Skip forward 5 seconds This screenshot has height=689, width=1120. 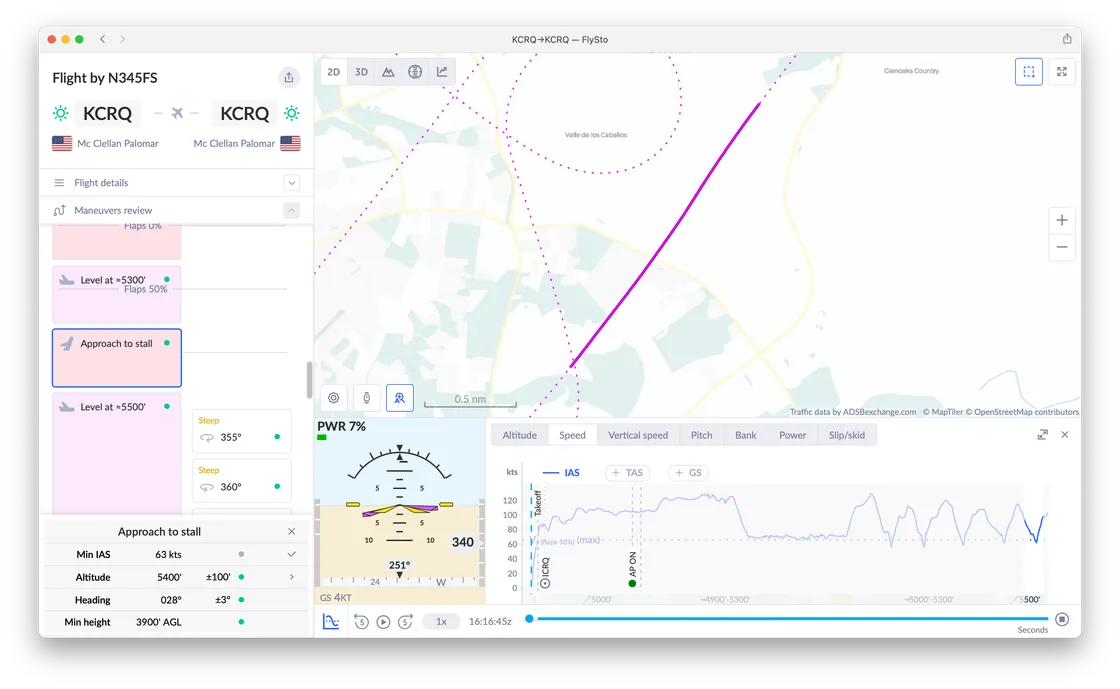(x=405, y=622)
